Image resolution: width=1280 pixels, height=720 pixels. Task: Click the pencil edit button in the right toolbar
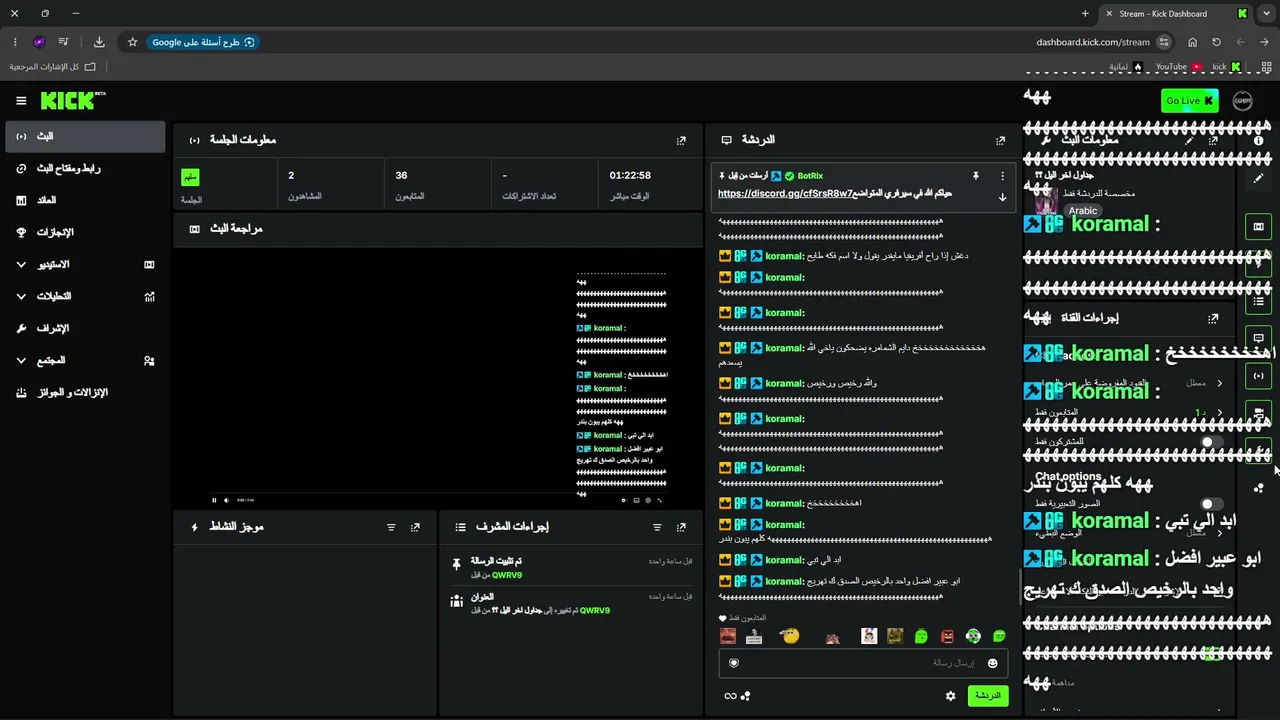1259,178
